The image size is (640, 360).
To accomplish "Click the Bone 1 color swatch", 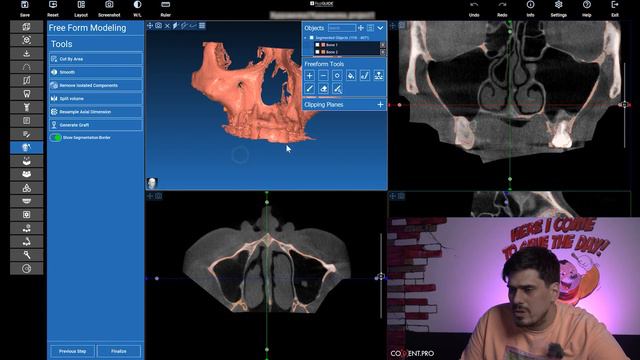I will (323, 45).
